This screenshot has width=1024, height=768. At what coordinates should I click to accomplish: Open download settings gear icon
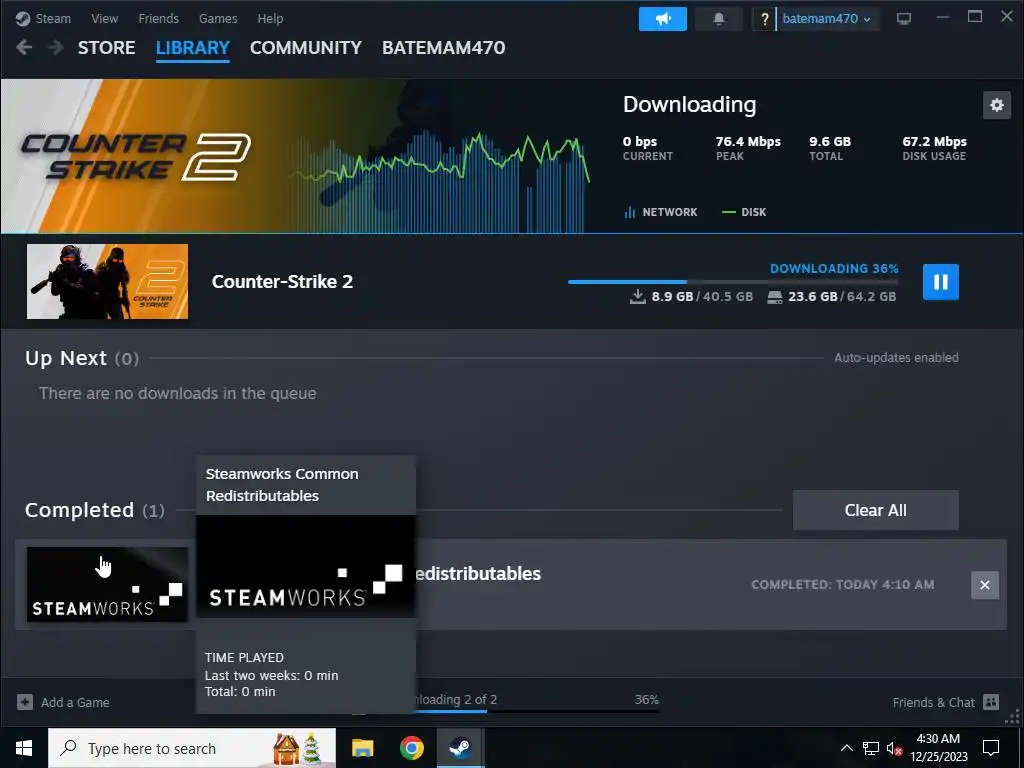pyautogui.click(x=997, y=105)
